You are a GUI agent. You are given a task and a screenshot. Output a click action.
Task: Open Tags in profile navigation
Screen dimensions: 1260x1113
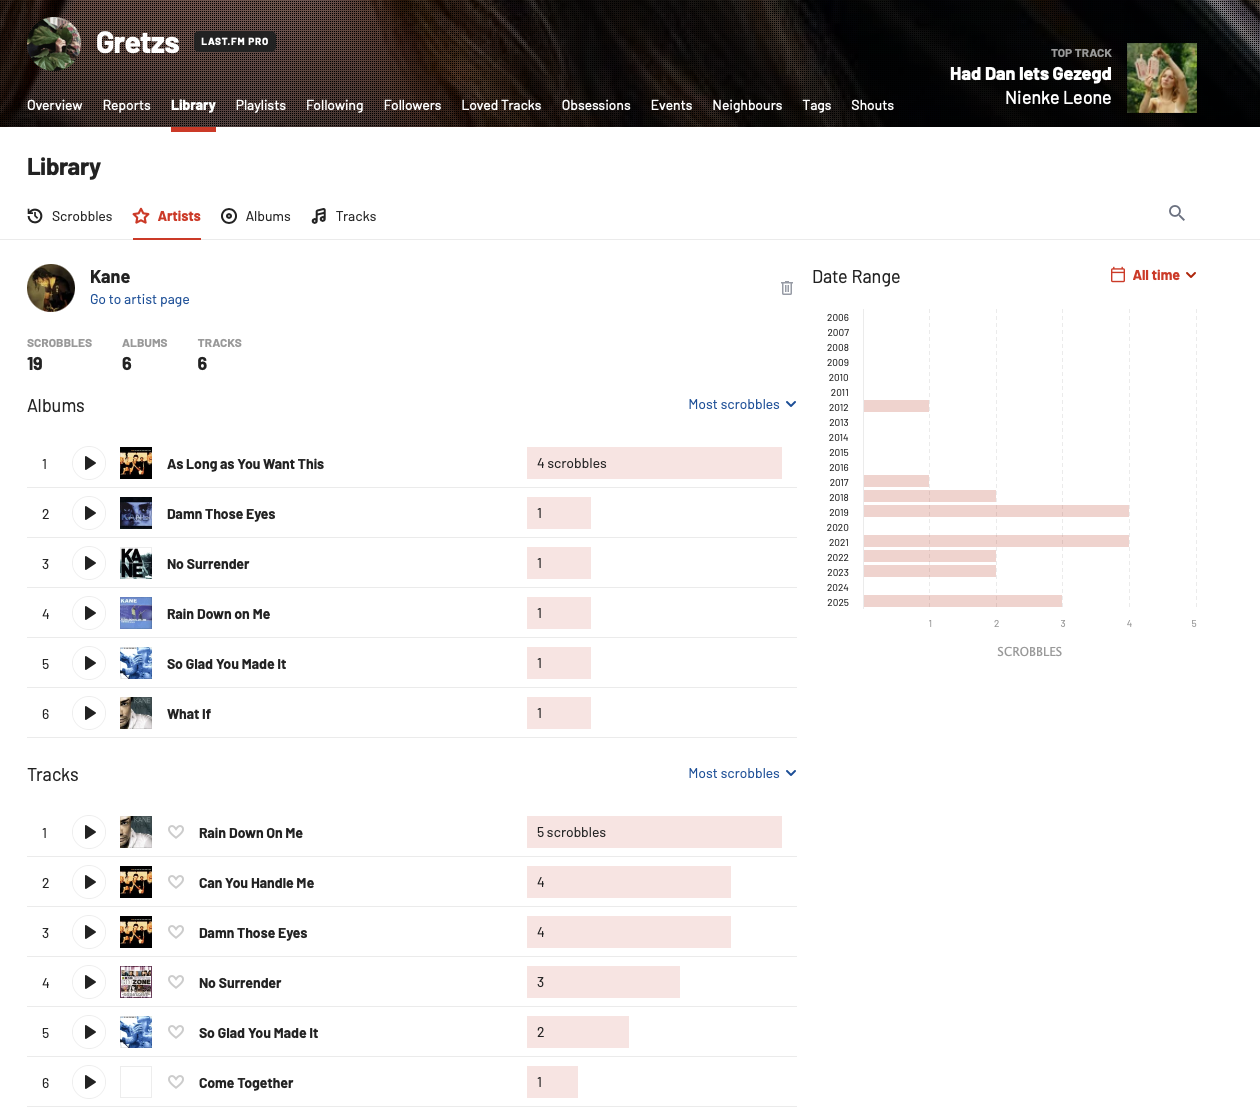pos(817,105)
